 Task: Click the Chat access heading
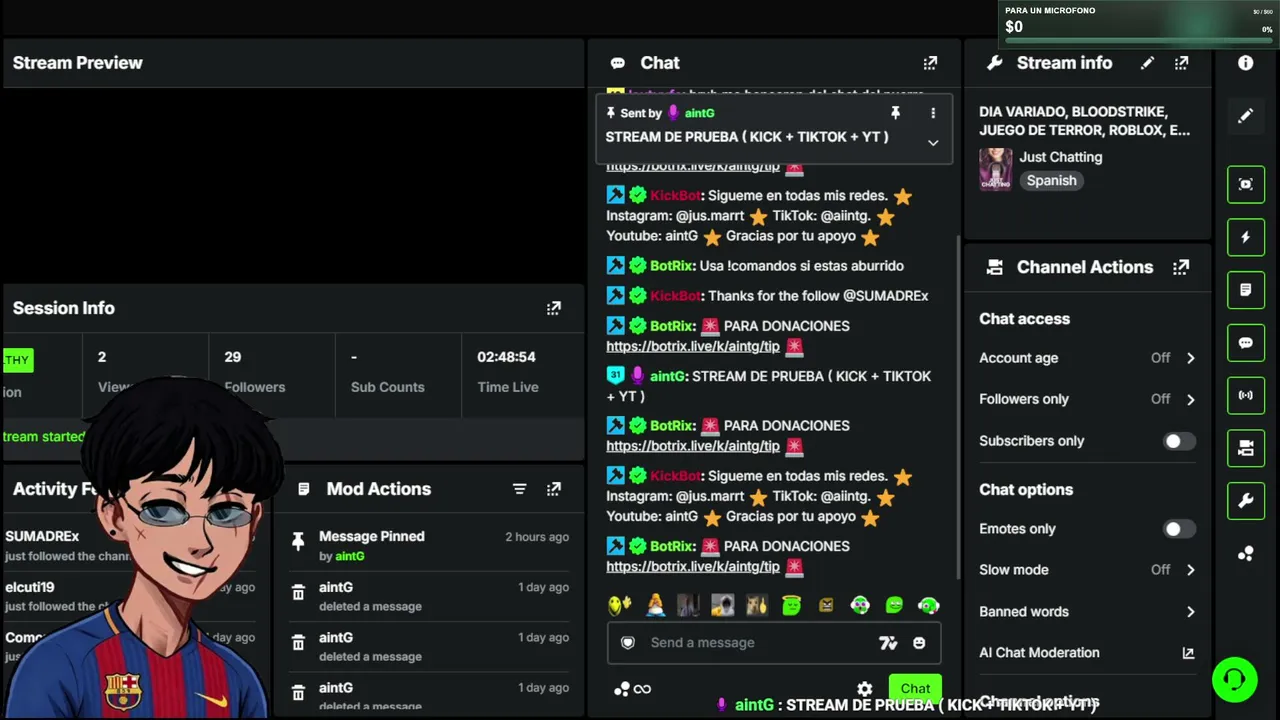(1024, 319)
